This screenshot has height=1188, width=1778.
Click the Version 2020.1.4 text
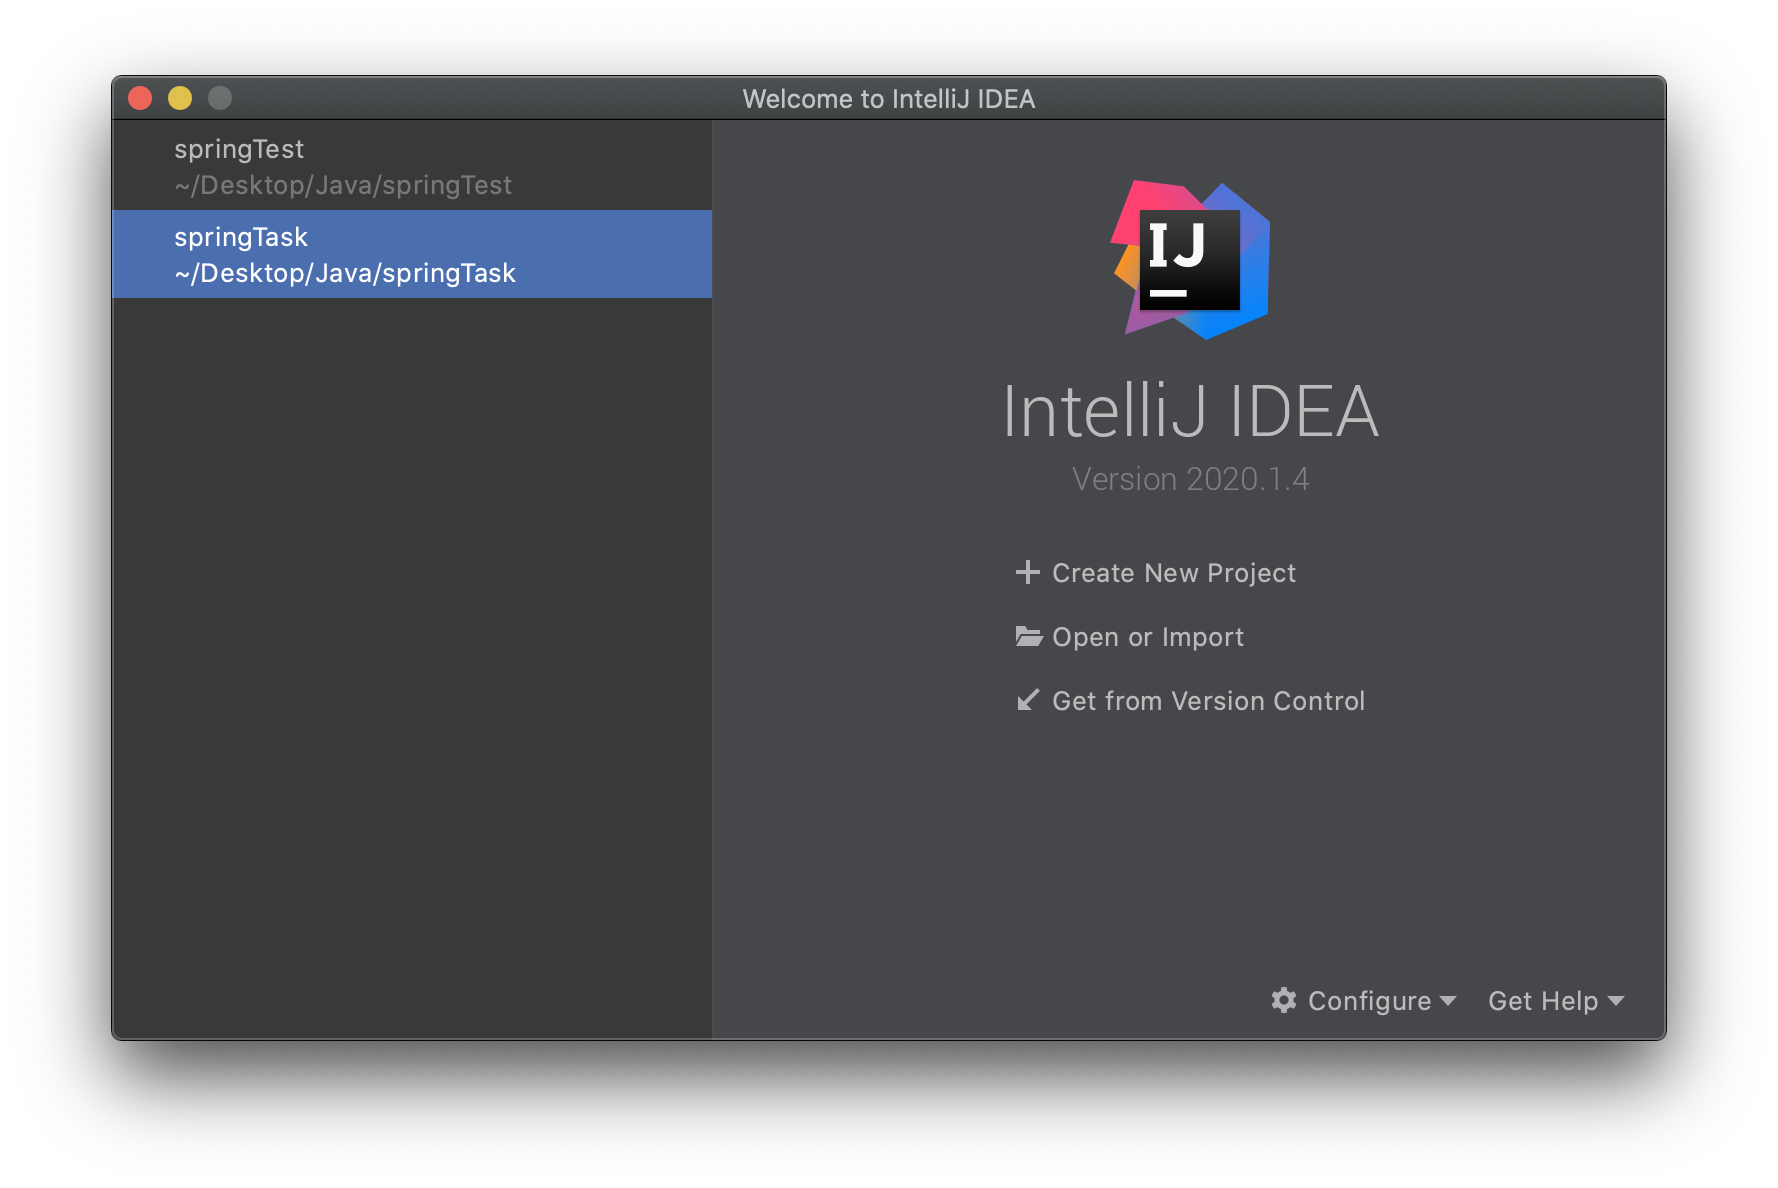[1190, 479]
